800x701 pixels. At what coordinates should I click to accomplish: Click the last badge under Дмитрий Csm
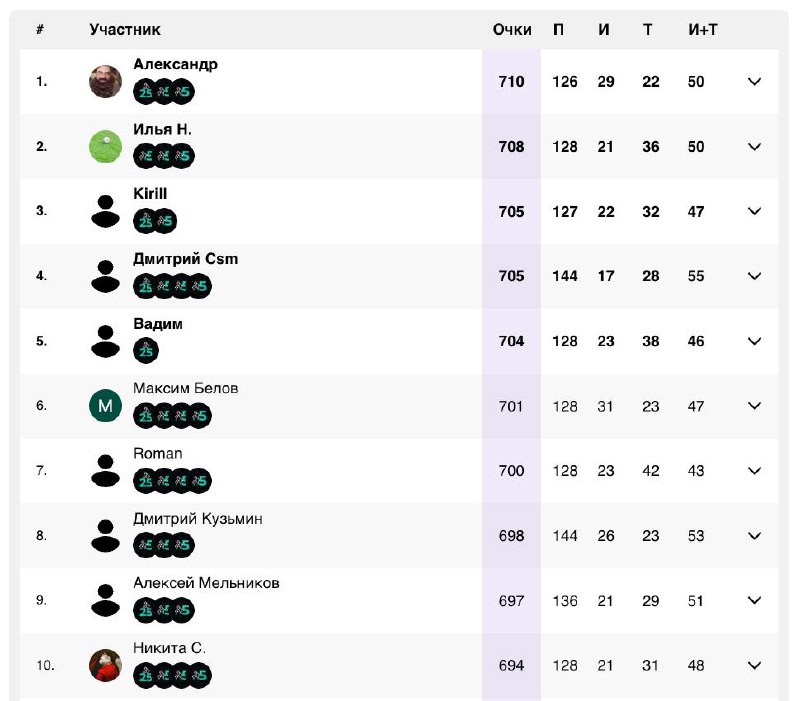tap(199, 286)
